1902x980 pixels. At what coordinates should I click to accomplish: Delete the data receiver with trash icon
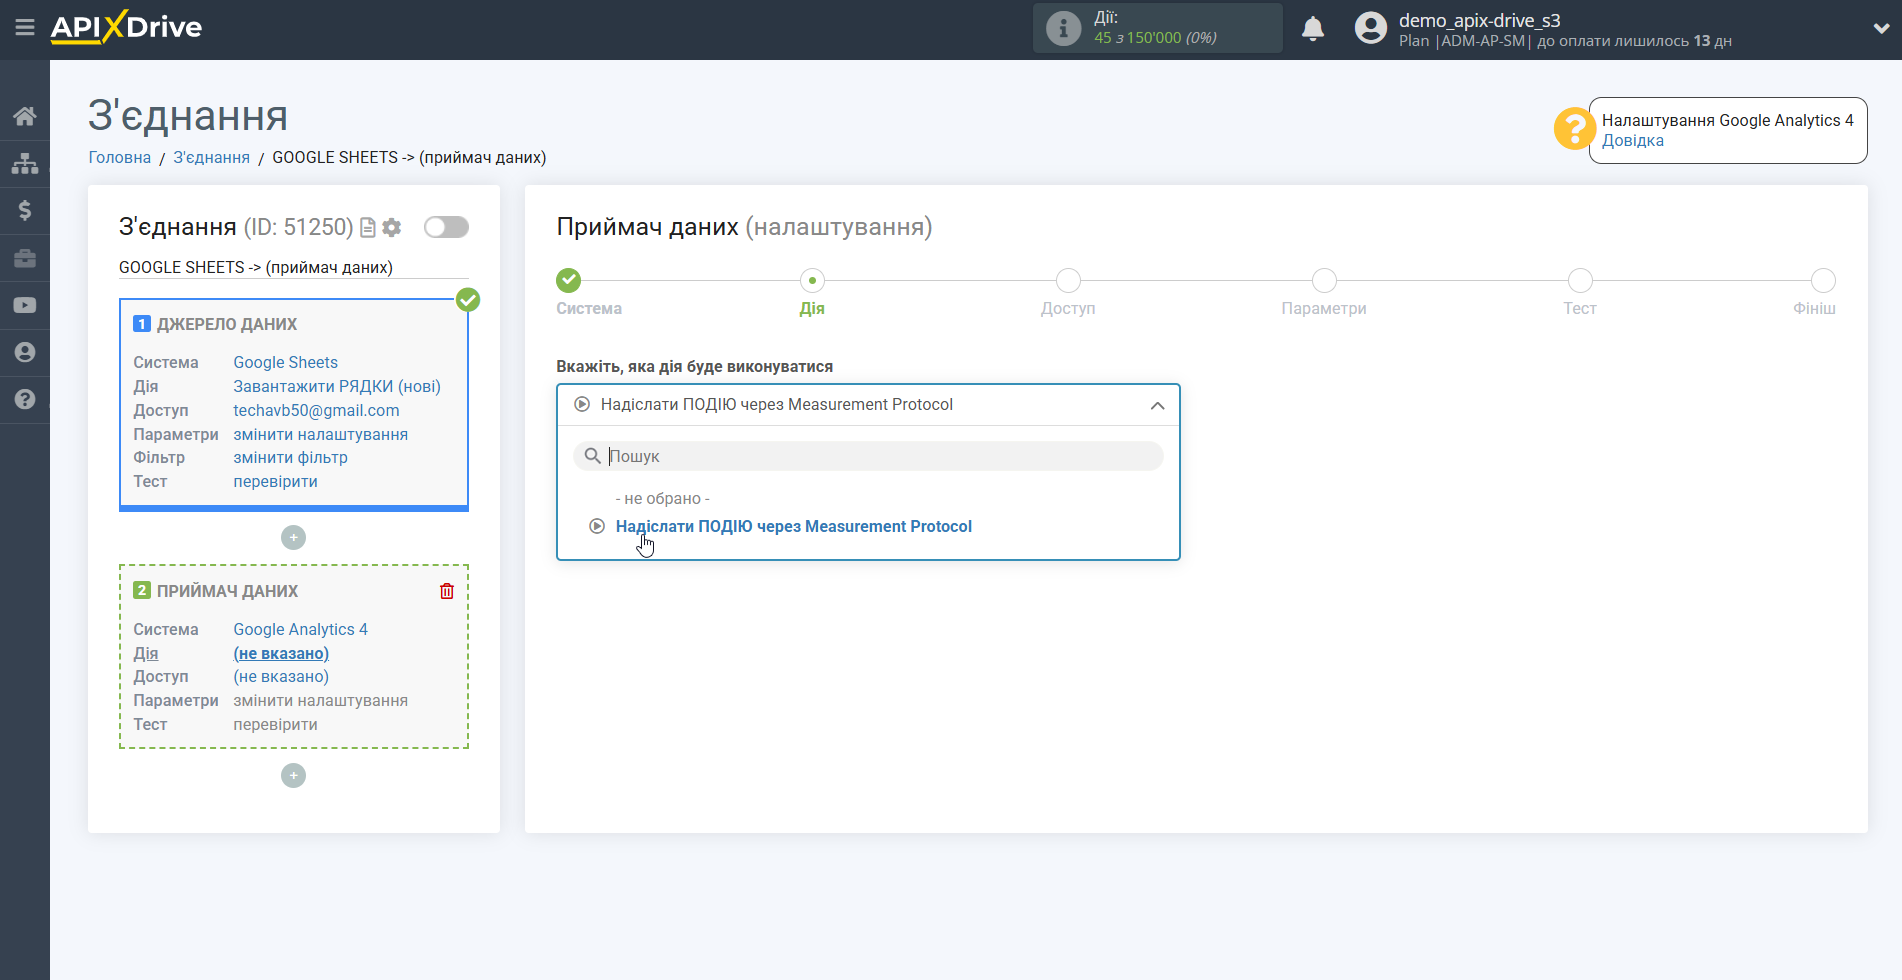[447, 591]
